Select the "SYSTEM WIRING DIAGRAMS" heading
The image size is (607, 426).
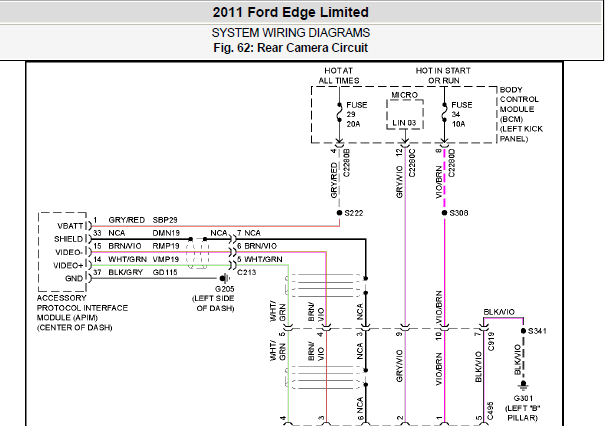pyautogui.click(x=291, y=33)
